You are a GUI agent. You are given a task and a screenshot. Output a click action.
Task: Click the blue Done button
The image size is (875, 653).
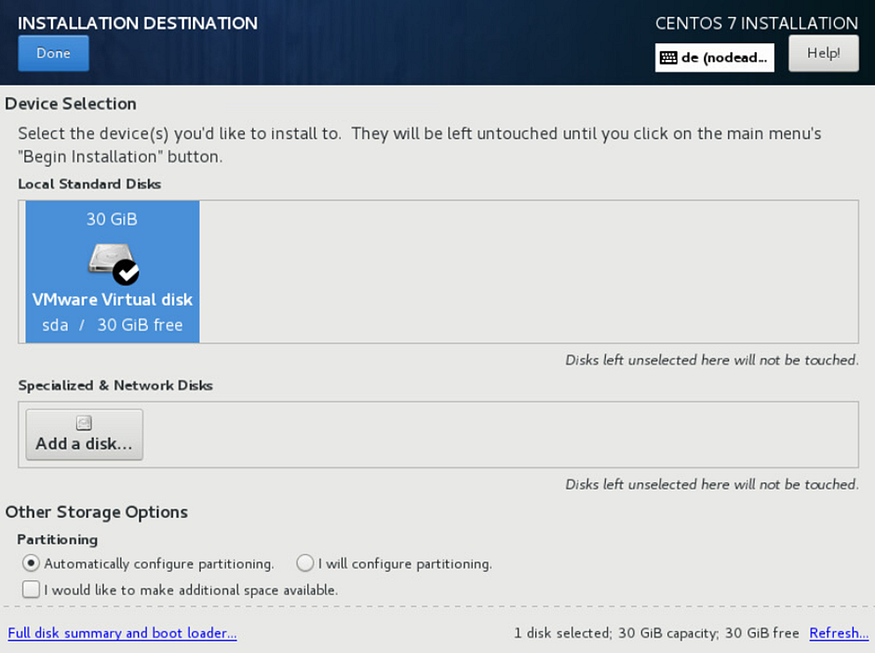53,54
